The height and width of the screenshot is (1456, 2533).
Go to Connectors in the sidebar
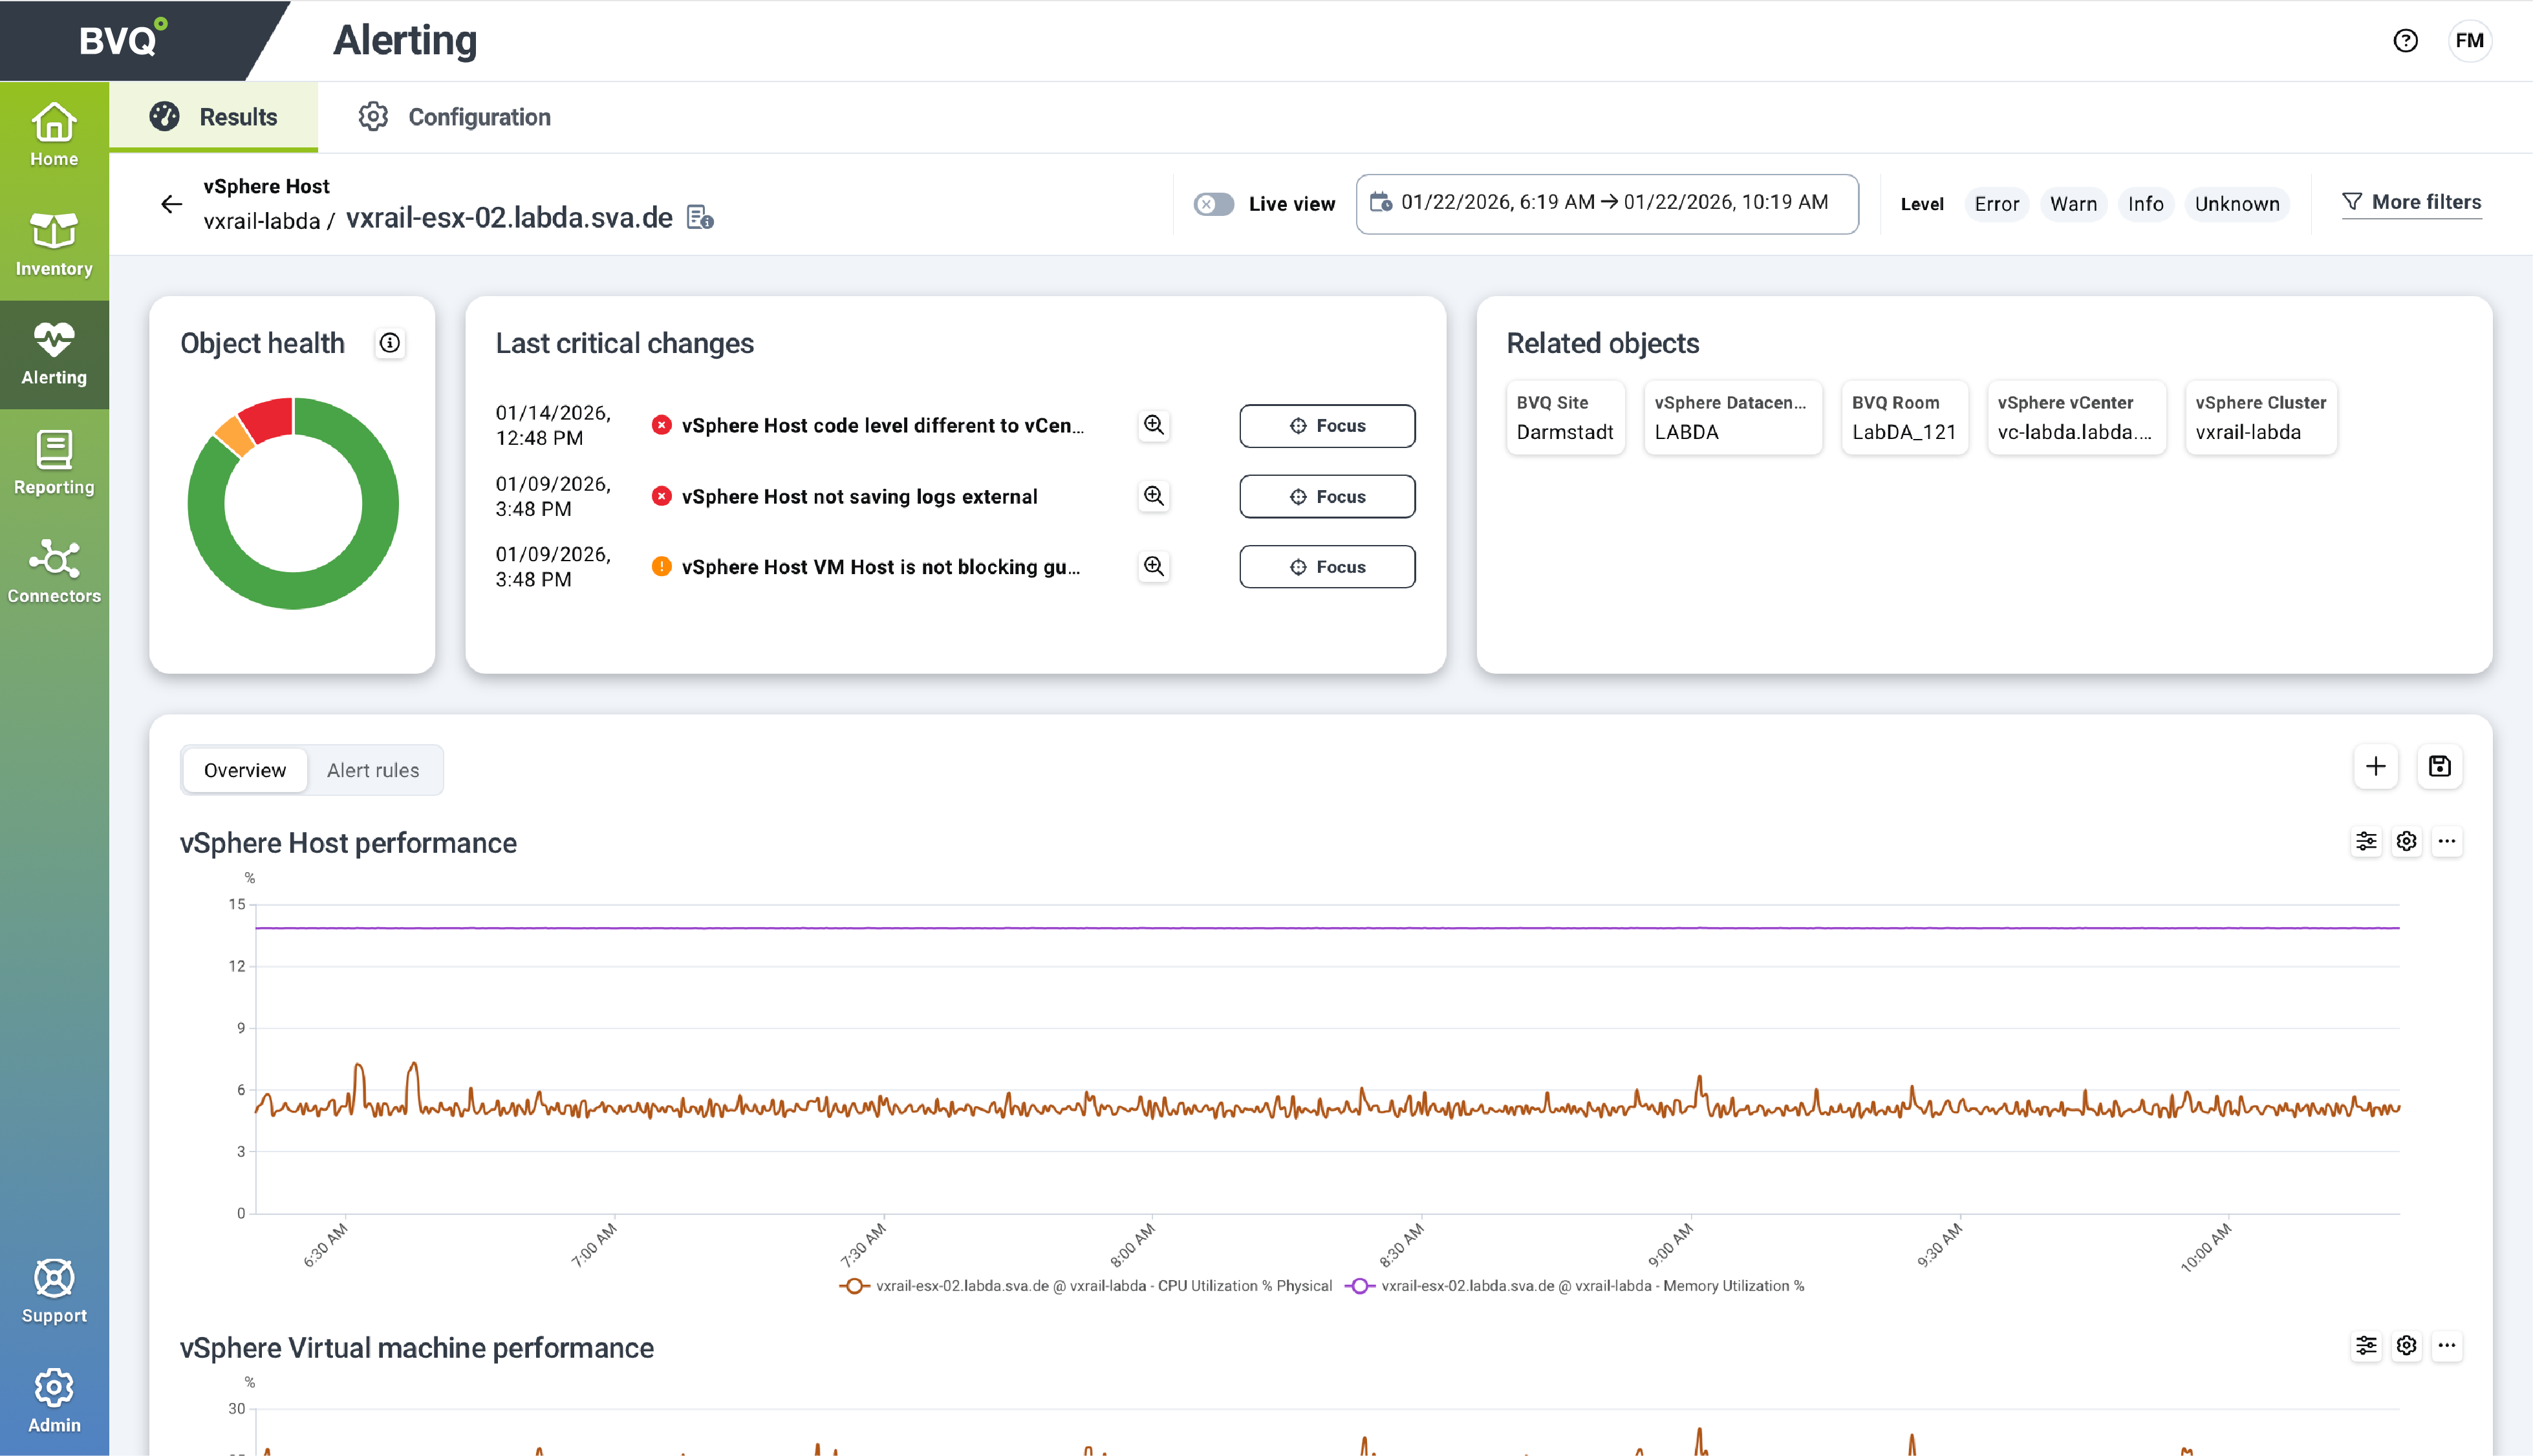[x=54, y=571]
